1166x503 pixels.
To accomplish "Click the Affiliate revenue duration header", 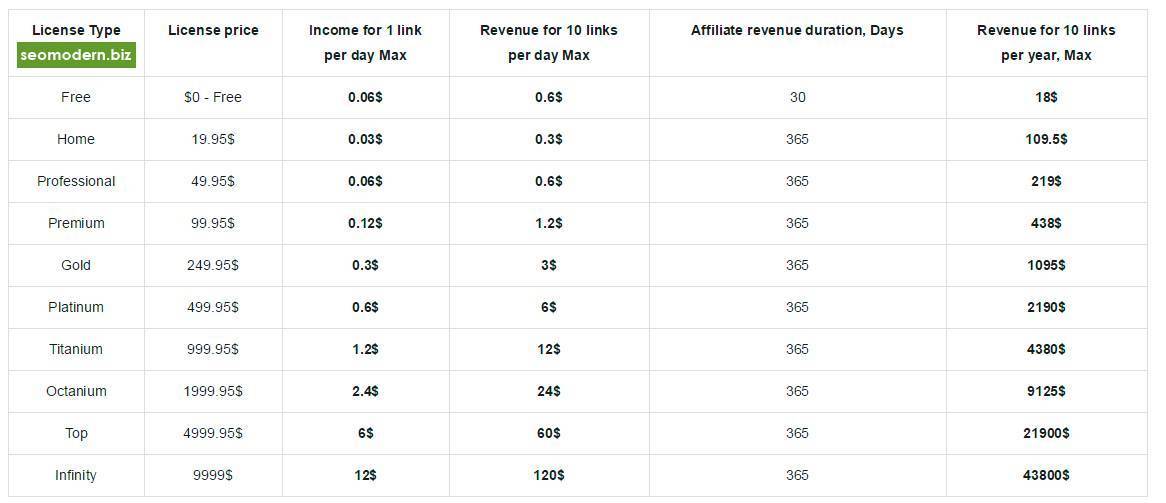I will click(x=796, y=30).
